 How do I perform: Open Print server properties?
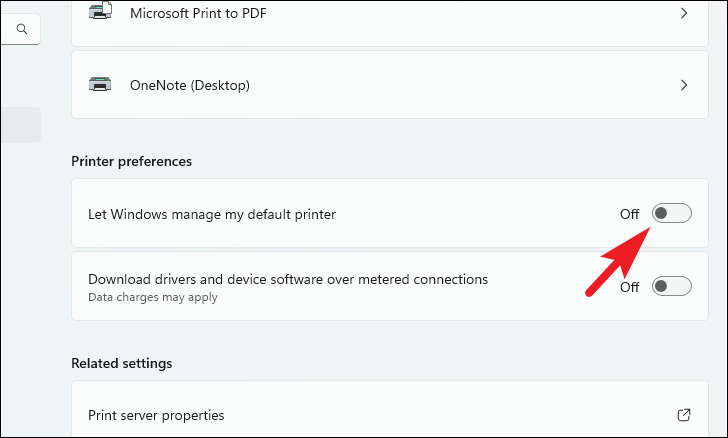[156, 415]
